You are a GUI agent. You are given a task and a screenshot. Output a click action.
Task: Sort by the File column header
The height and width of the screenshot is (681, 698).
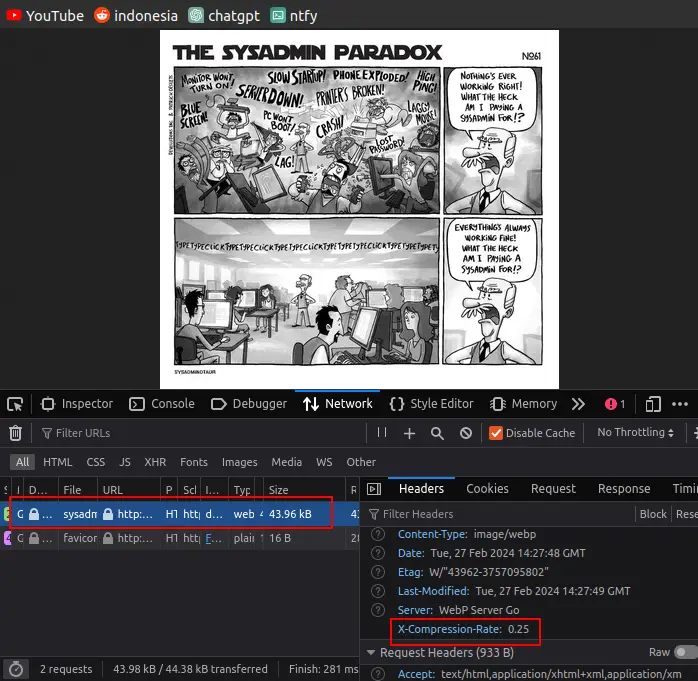(x=77, y=490)
